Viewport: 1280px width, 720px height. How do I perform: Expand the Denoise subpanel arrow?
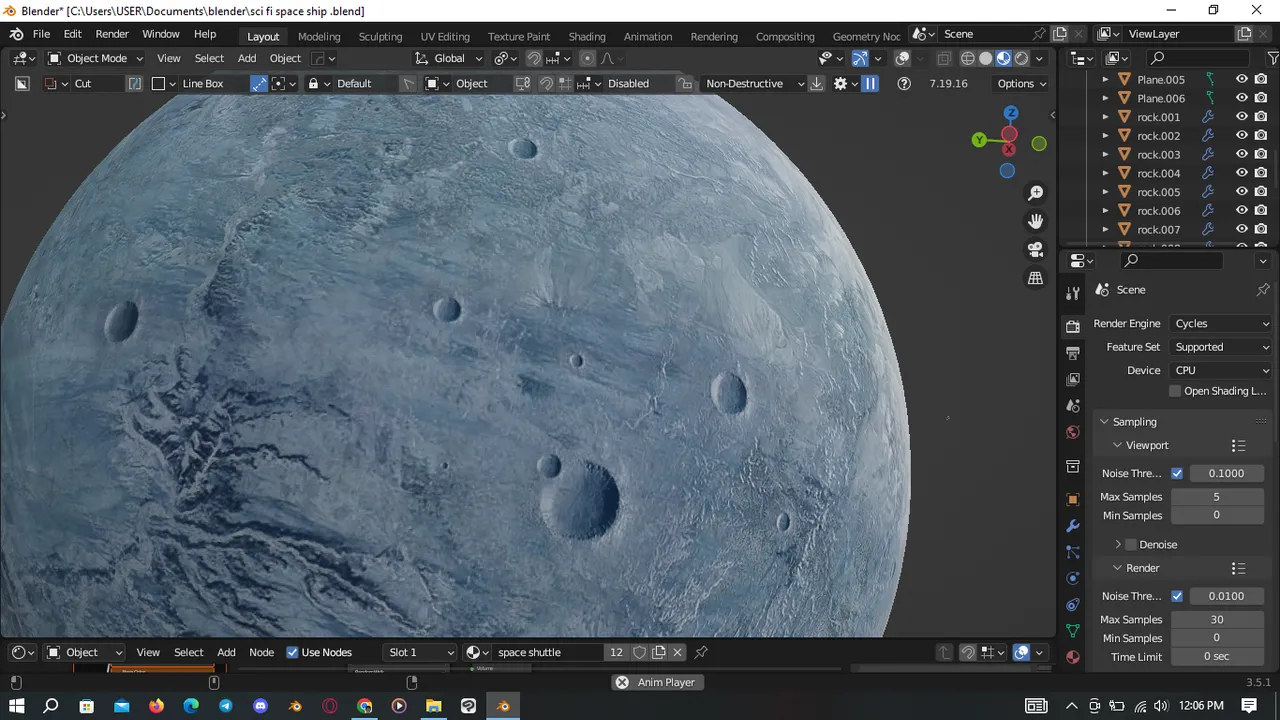[1118, 545]
